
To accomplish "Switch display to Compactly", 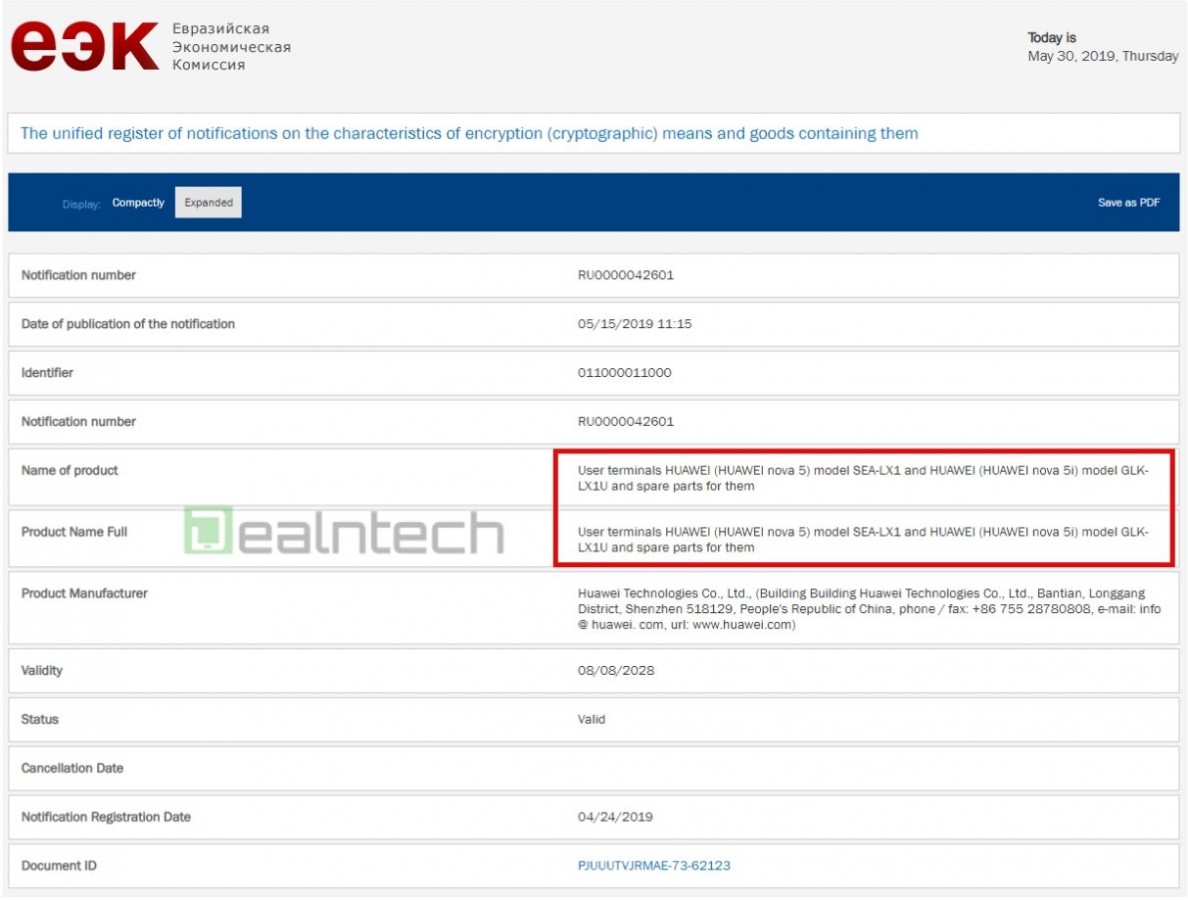I will click(138, 203).
